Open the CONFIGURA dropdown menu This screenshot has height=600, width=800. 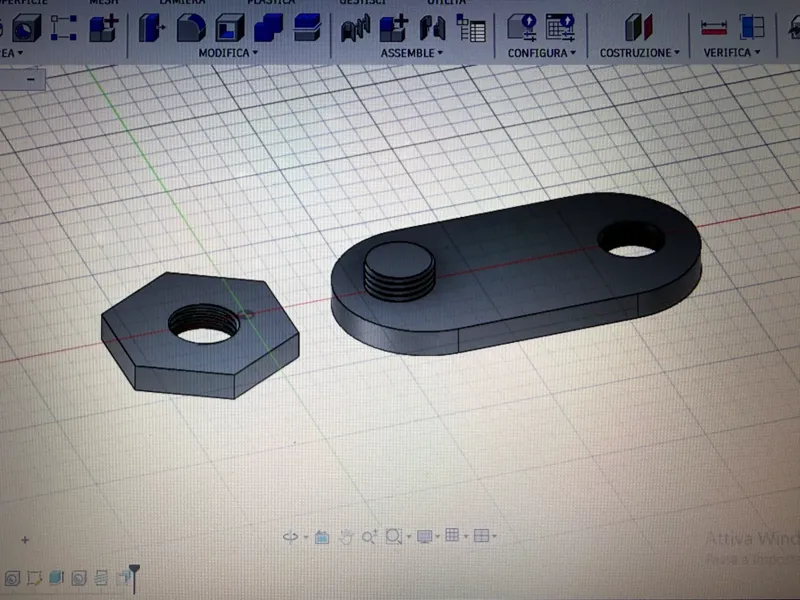click(x=541, y=53)
